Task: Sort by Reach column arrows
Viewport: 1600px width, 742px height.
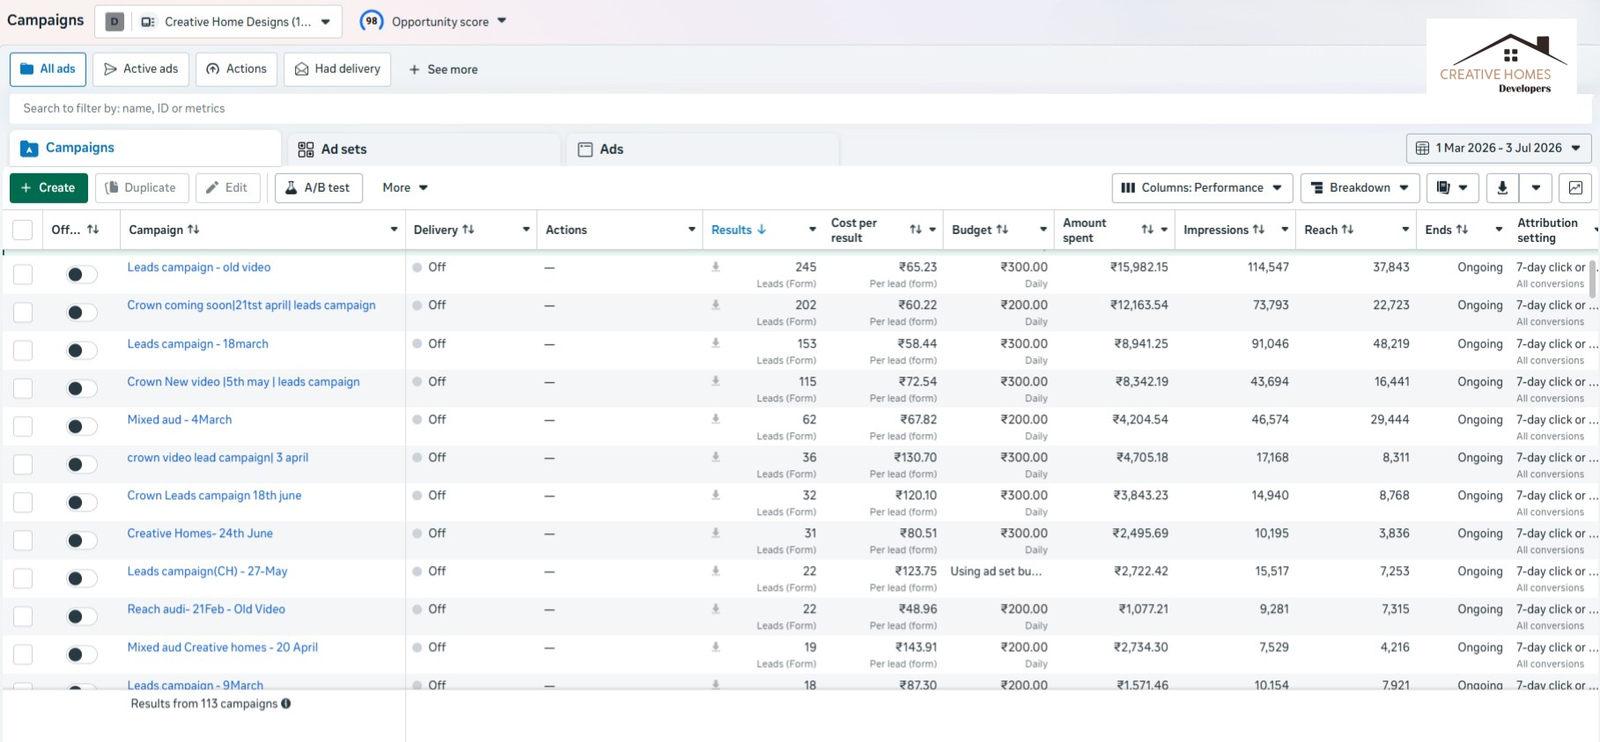Action: [1348, 230]
